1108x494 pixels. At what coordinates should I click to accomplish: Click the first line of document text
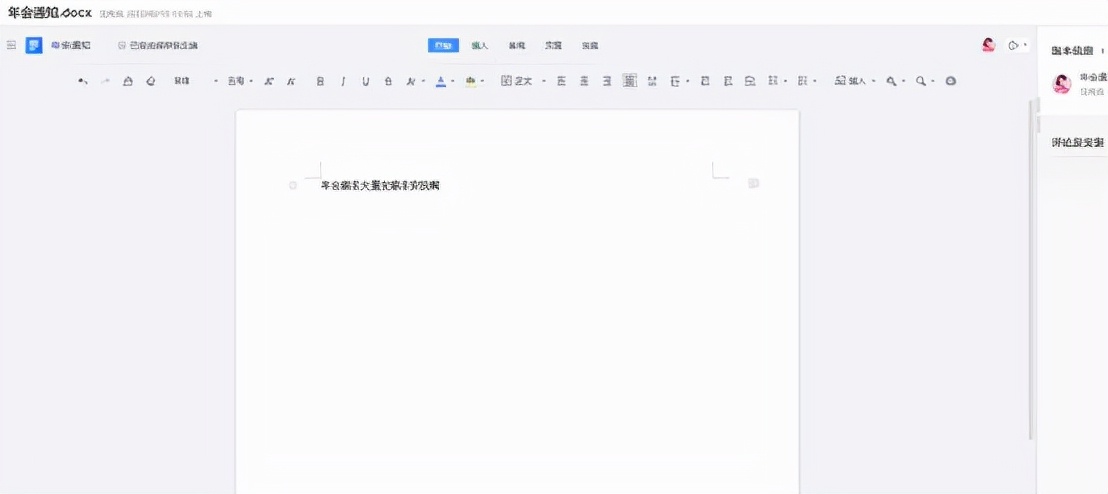pyautogui.click(x=380, y=186)
